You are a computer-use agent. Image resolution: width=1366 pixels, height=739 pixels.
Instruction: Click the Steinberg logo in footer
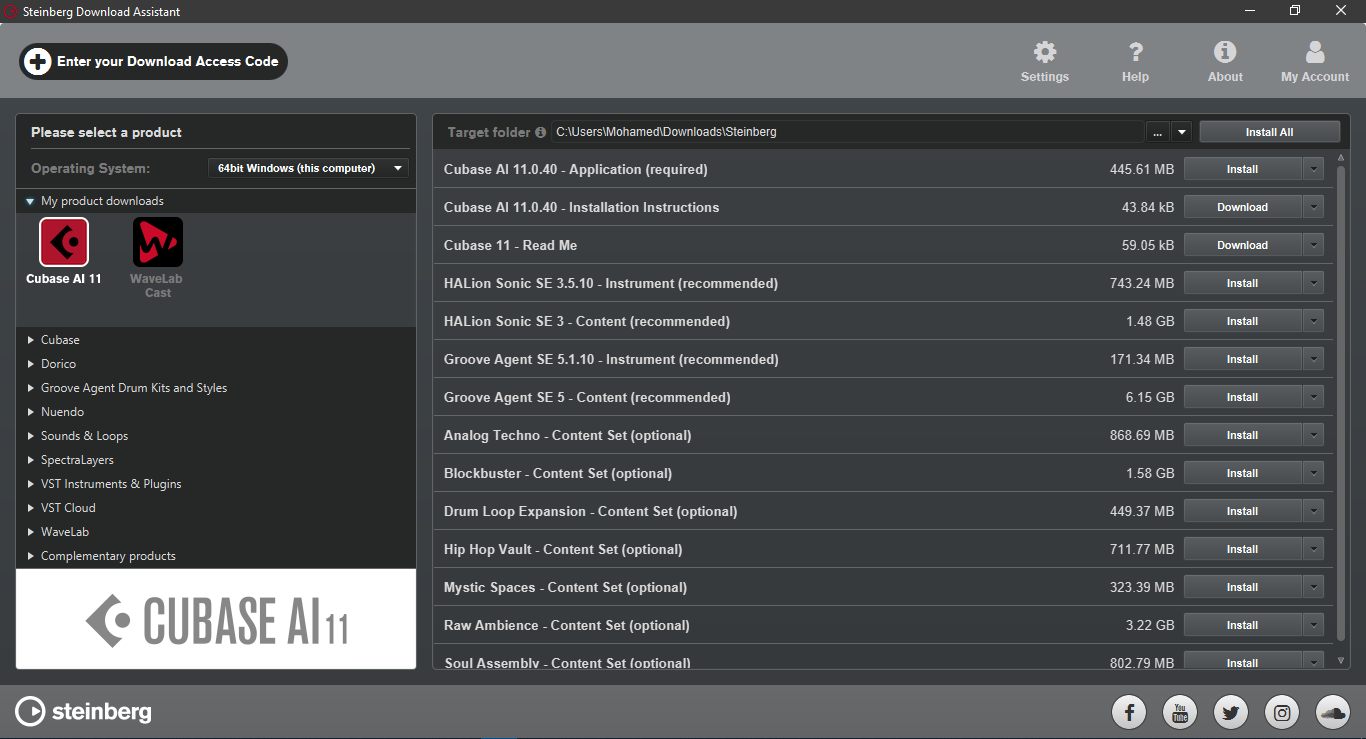pyautogui.click(x=83, y=711)
